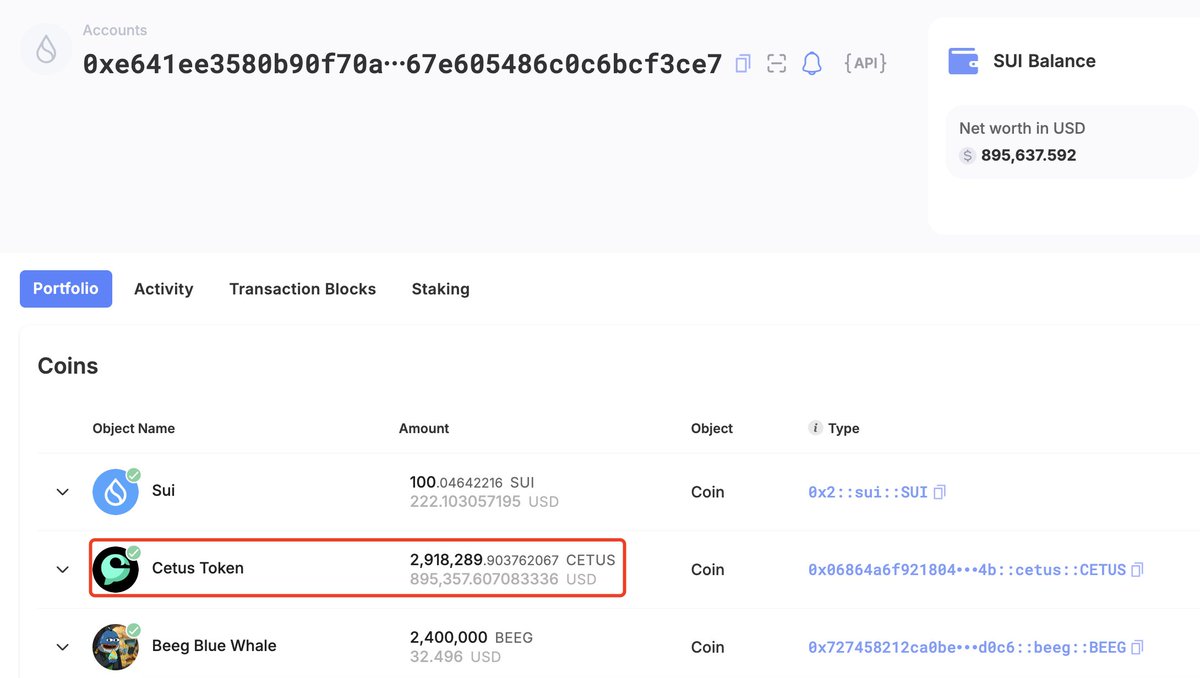Click the Cetus Token logo
The height and width of the screenshot is (678, 1200).
point(116,569)
